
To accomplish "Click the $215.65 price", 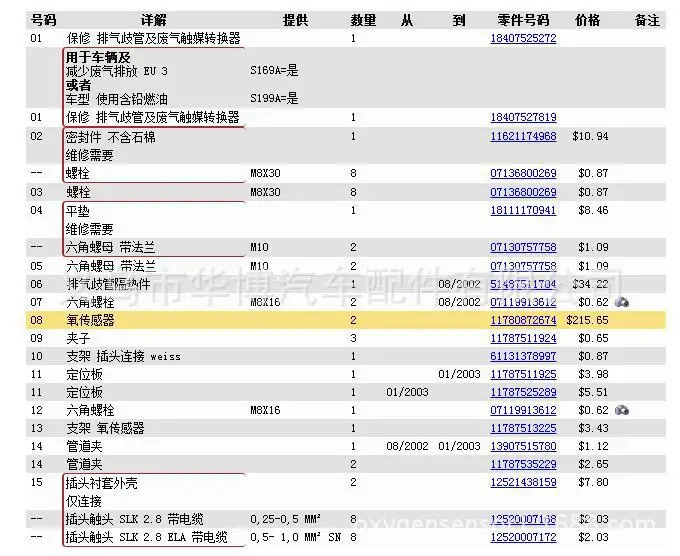I will click(587, 321).
